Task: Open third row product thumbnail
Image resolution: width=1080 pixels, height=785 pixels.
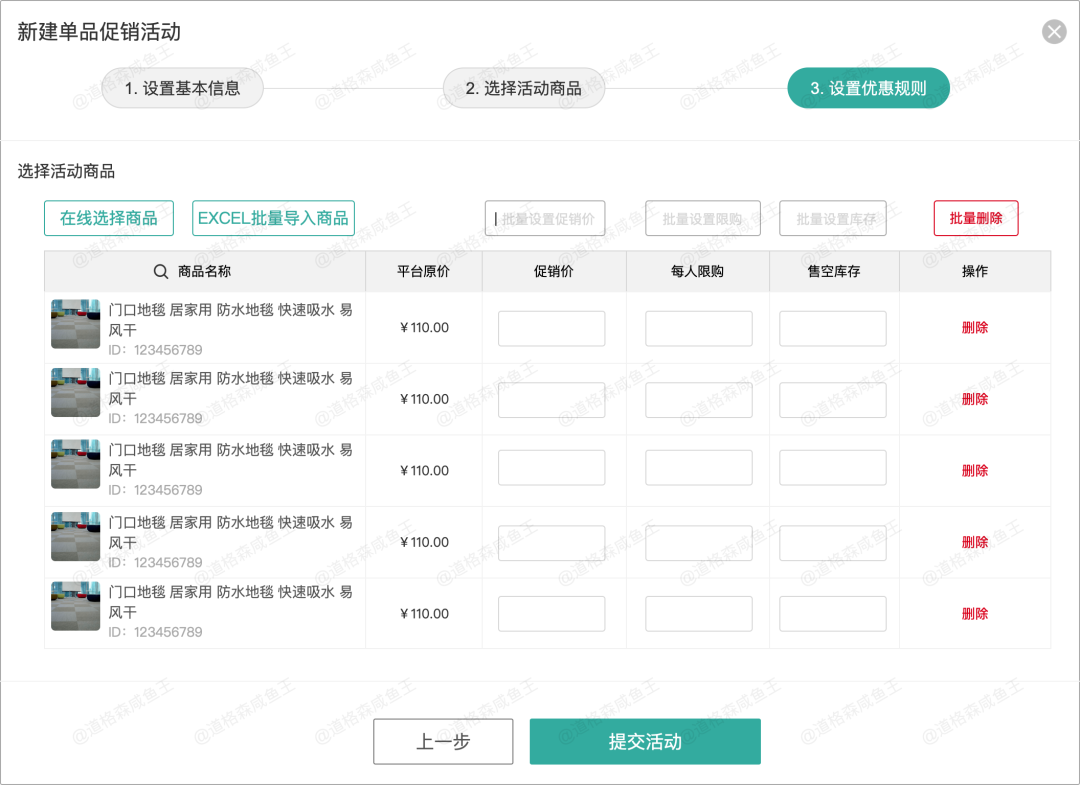Action: [x=76, y=464]
